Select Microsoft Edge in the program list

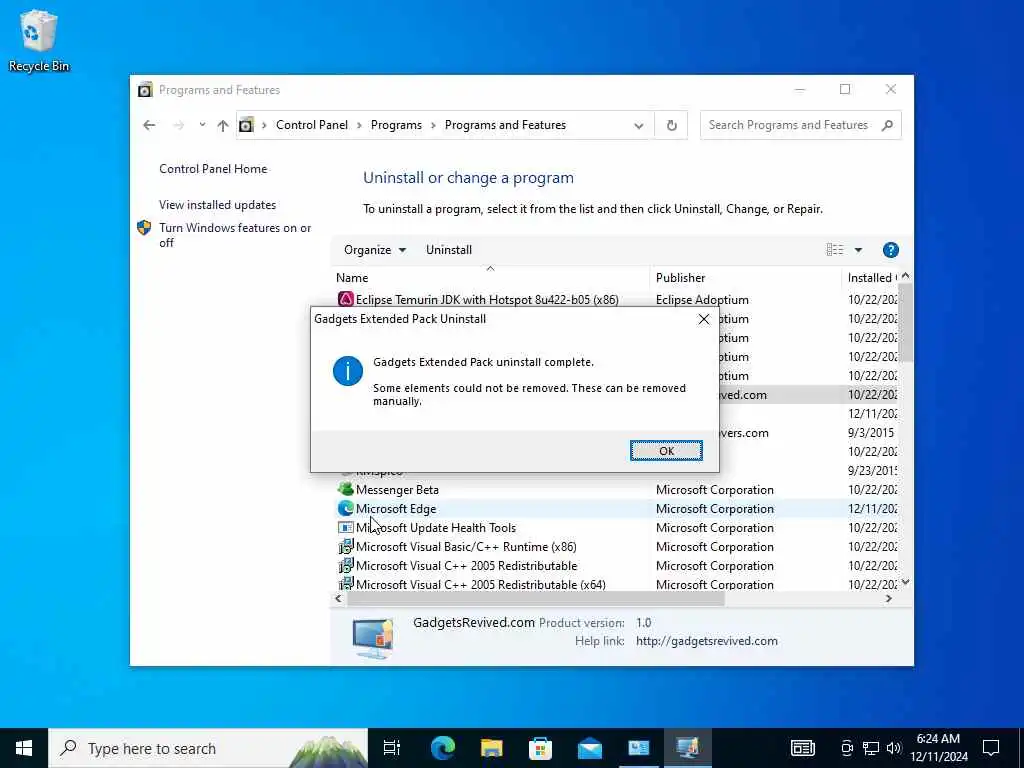tap(616, 509)
